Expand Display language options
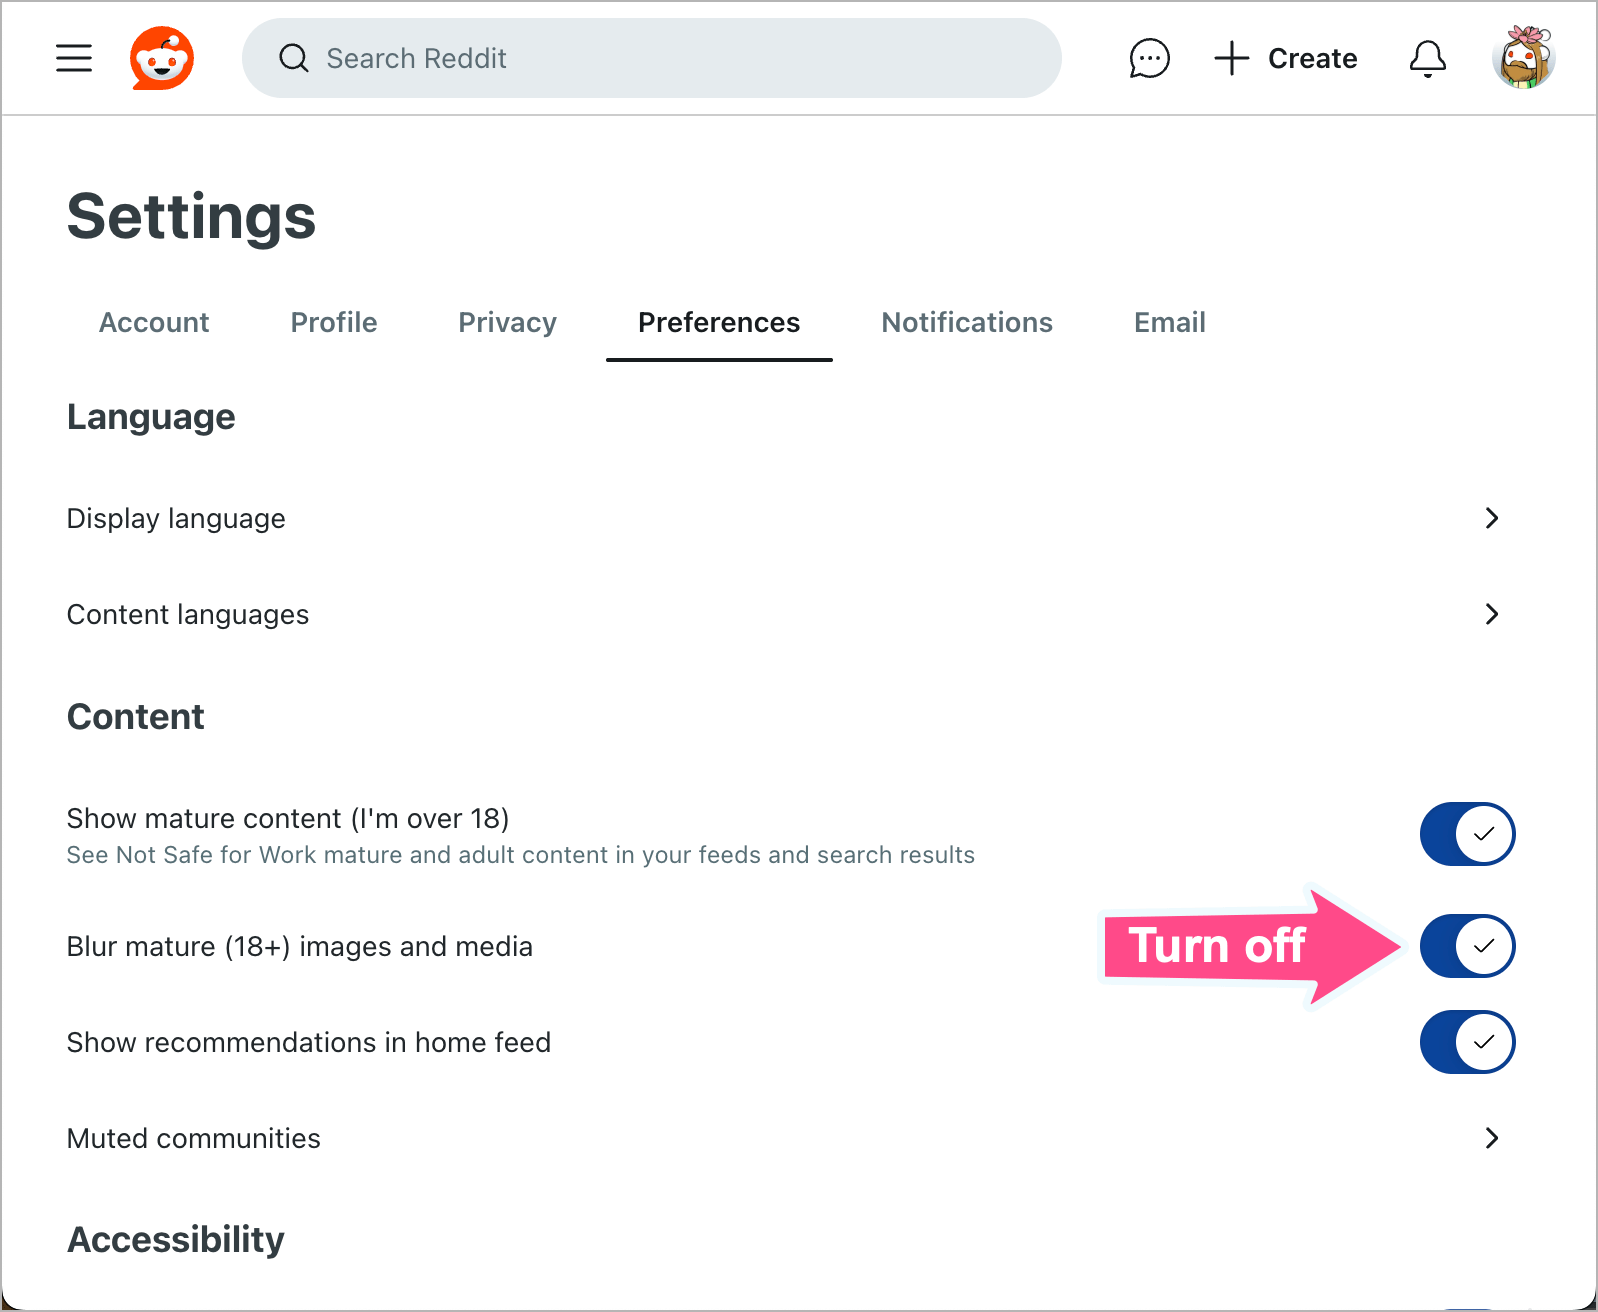 [1491, 518]
